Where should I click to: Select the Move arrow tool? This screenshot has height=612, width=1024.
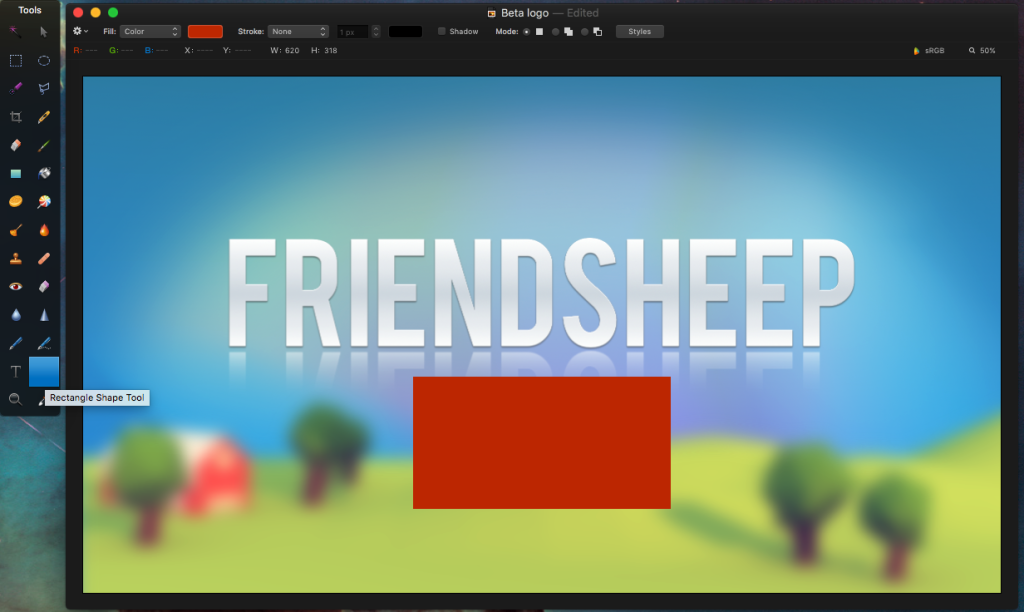[x=44, y=32]
